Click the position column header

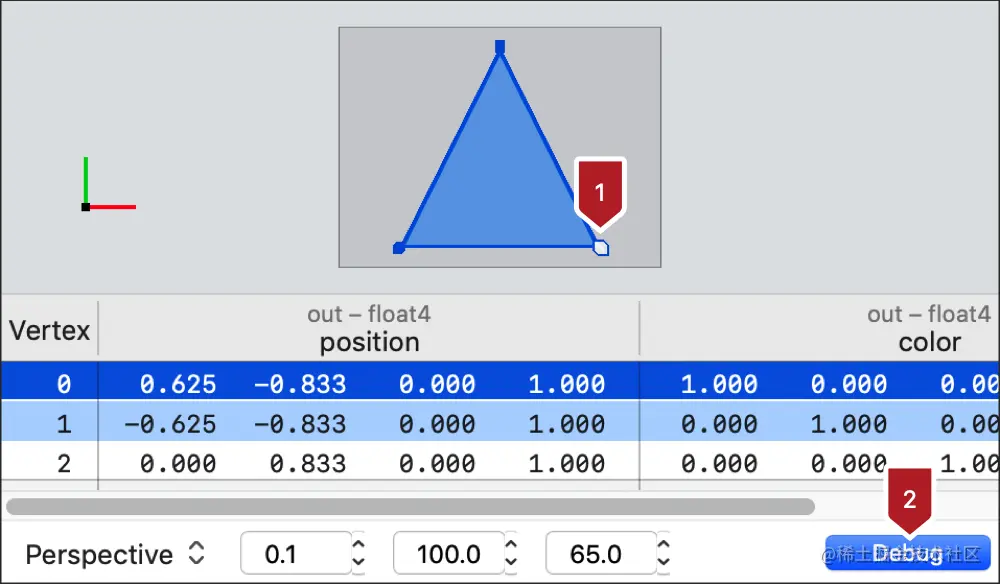pyautogui.click(x=369, y=329)
